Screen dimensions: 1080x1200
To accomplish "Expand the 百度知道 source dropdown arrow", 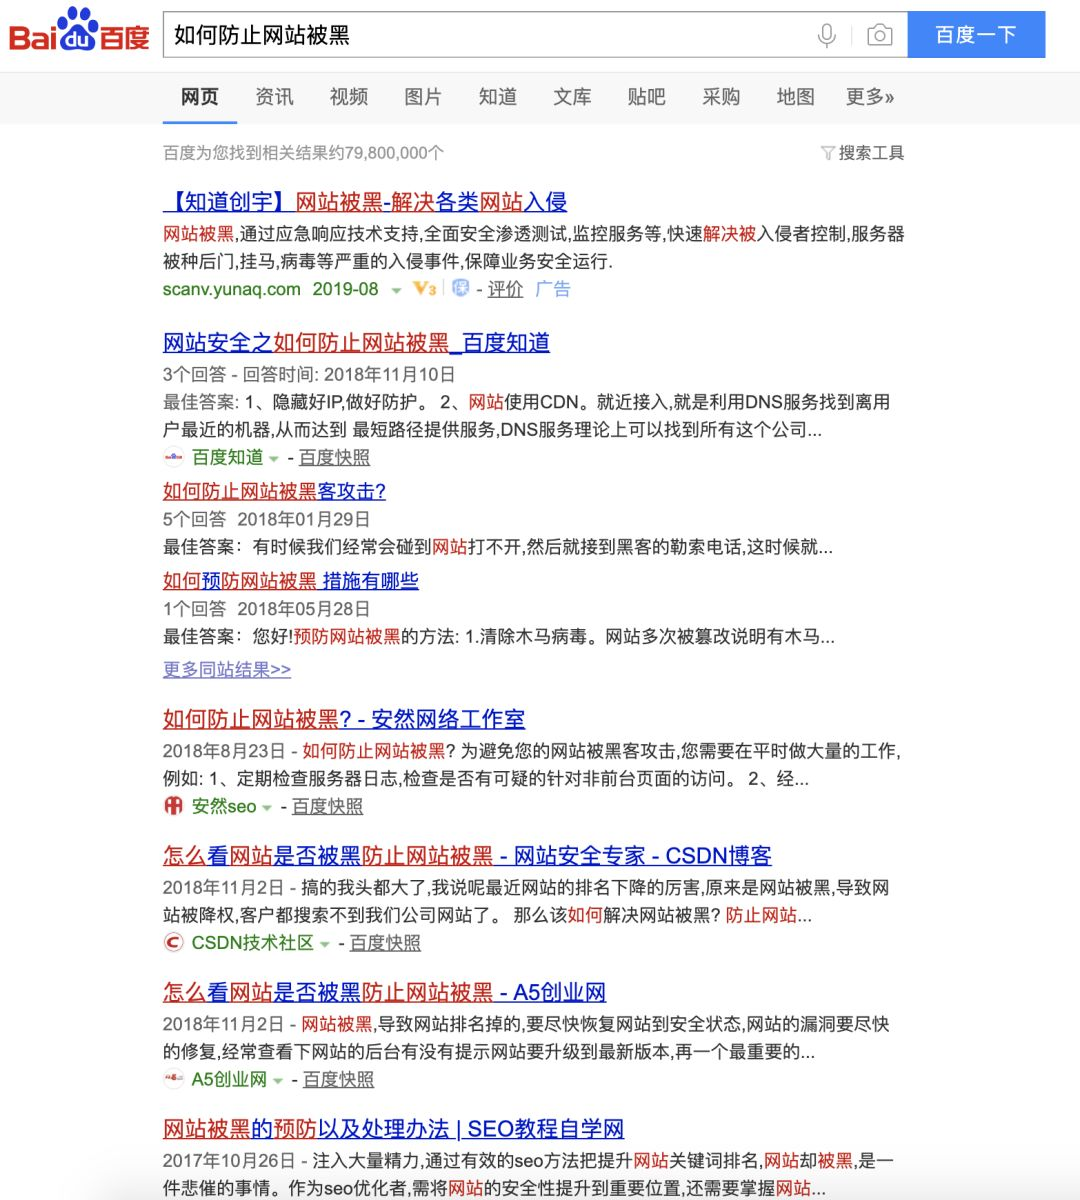I will 274,459.
